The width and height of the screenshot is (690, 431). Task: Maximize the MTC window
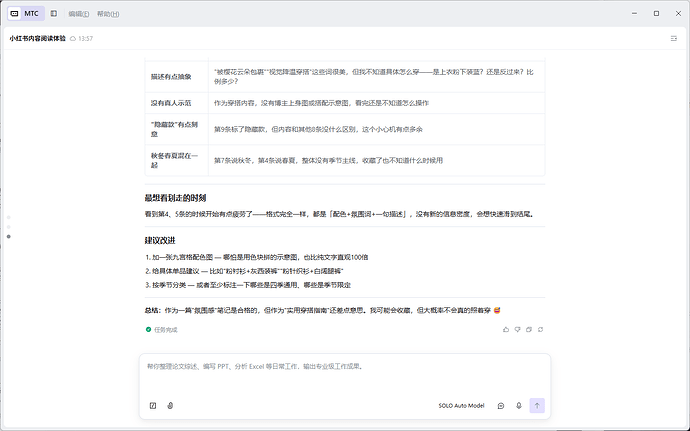(656, 14)
